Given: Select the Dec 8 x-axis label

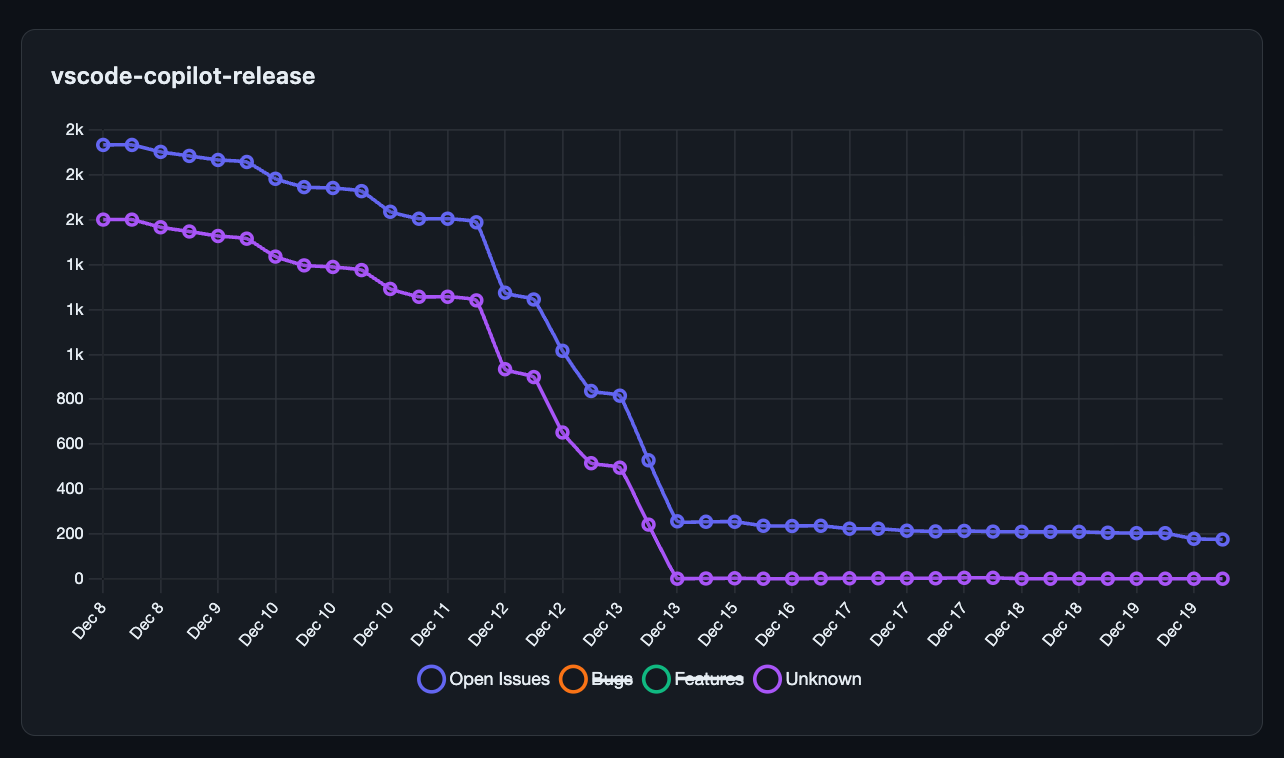Looking at the screenshot, I should (90, 620).
